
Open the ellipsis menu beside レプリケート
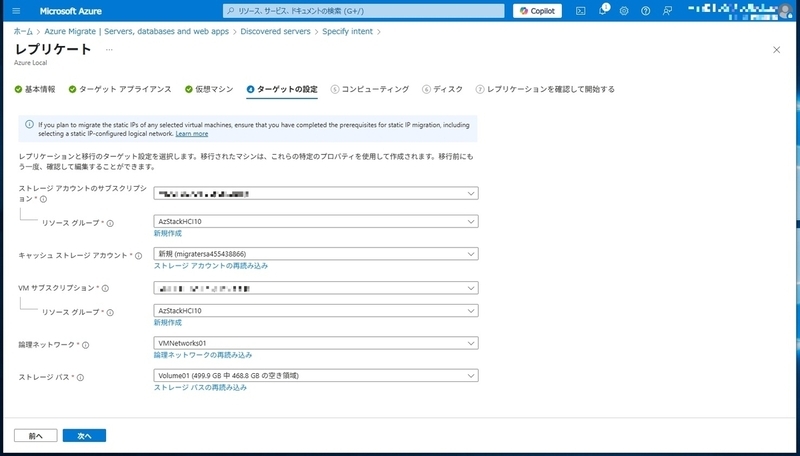(109, 49)
